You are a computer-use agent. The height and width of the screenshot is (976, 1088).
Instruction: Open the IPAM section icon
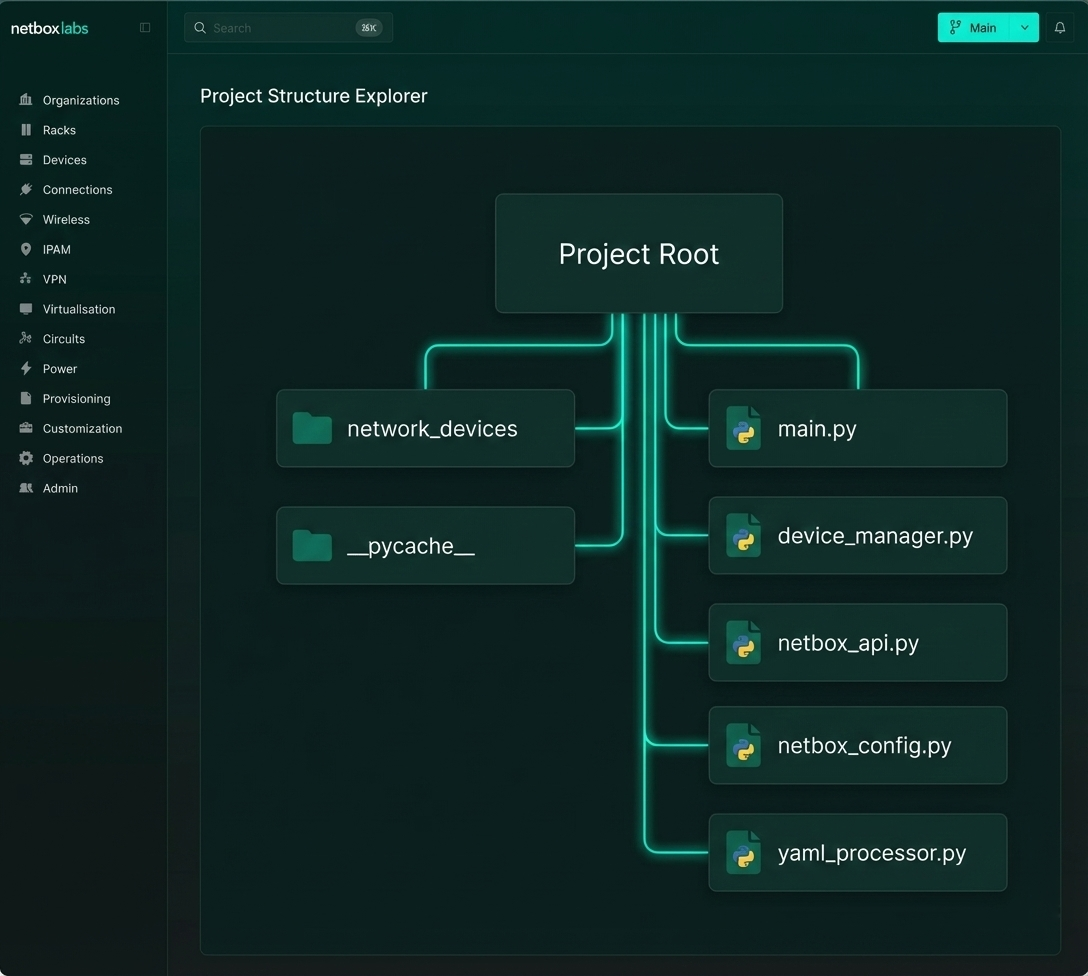[25, 249]
